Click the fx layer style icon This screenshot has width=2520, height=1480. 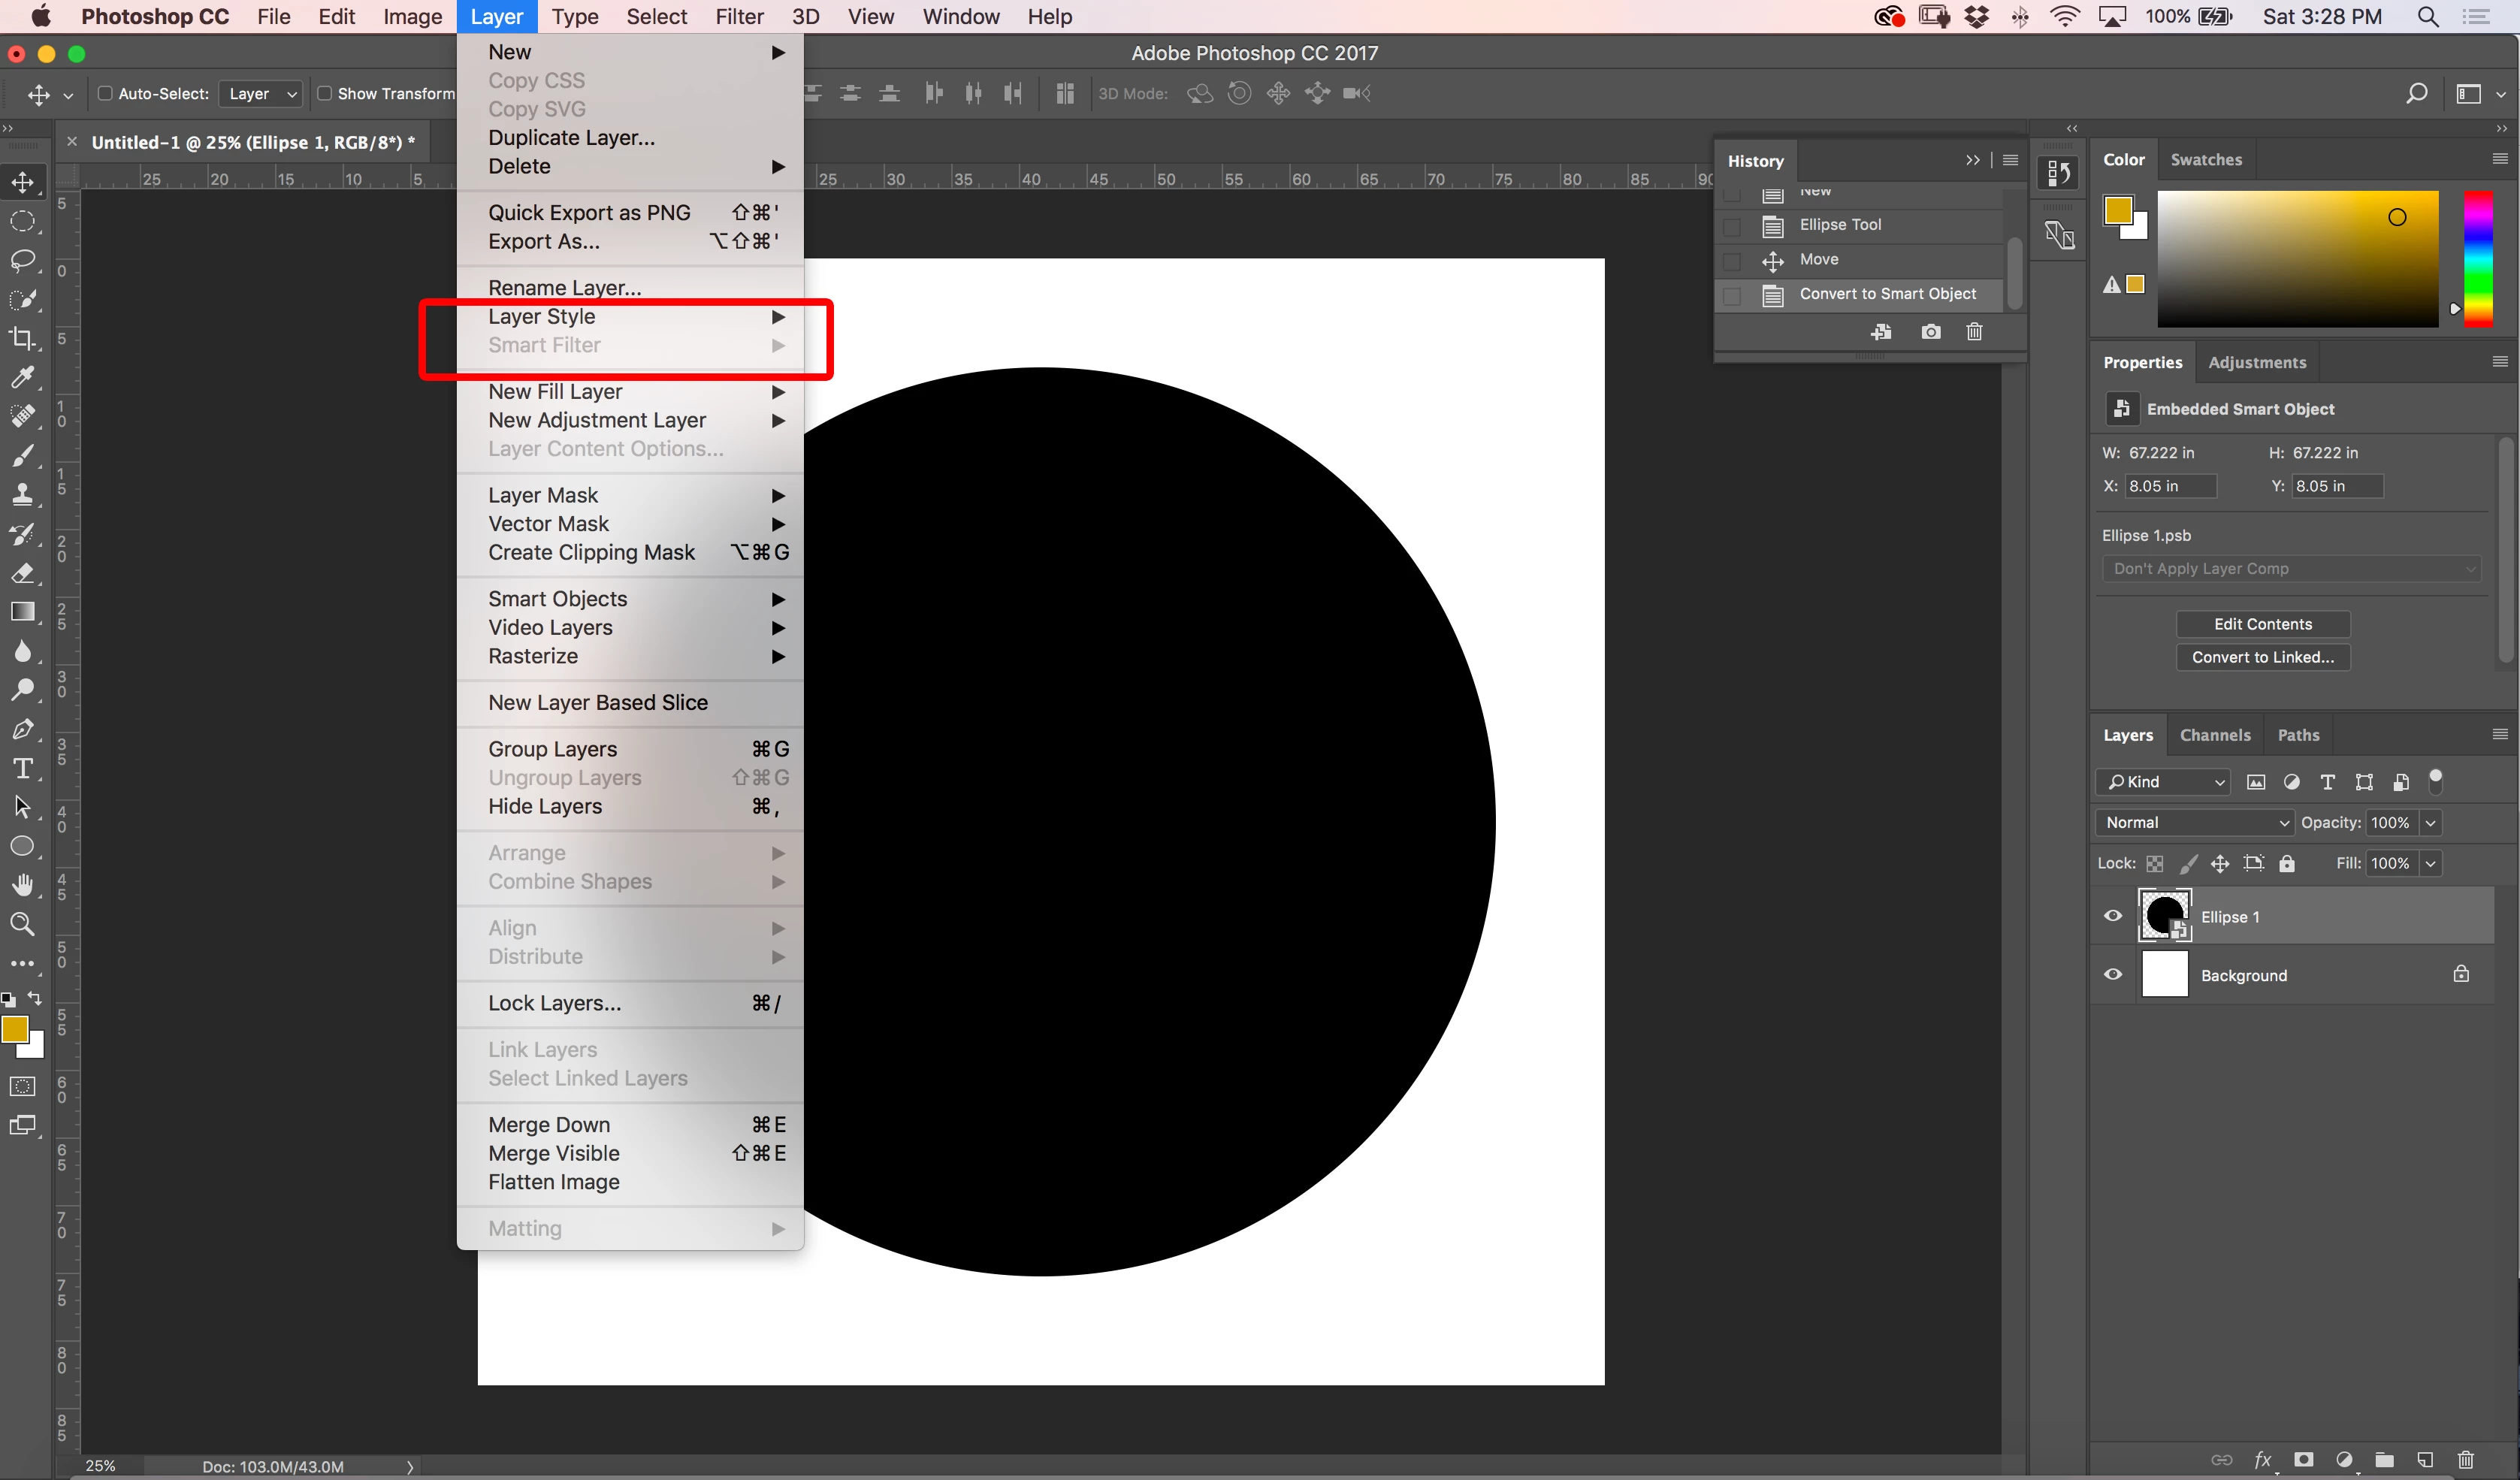click(2263, 1460)
